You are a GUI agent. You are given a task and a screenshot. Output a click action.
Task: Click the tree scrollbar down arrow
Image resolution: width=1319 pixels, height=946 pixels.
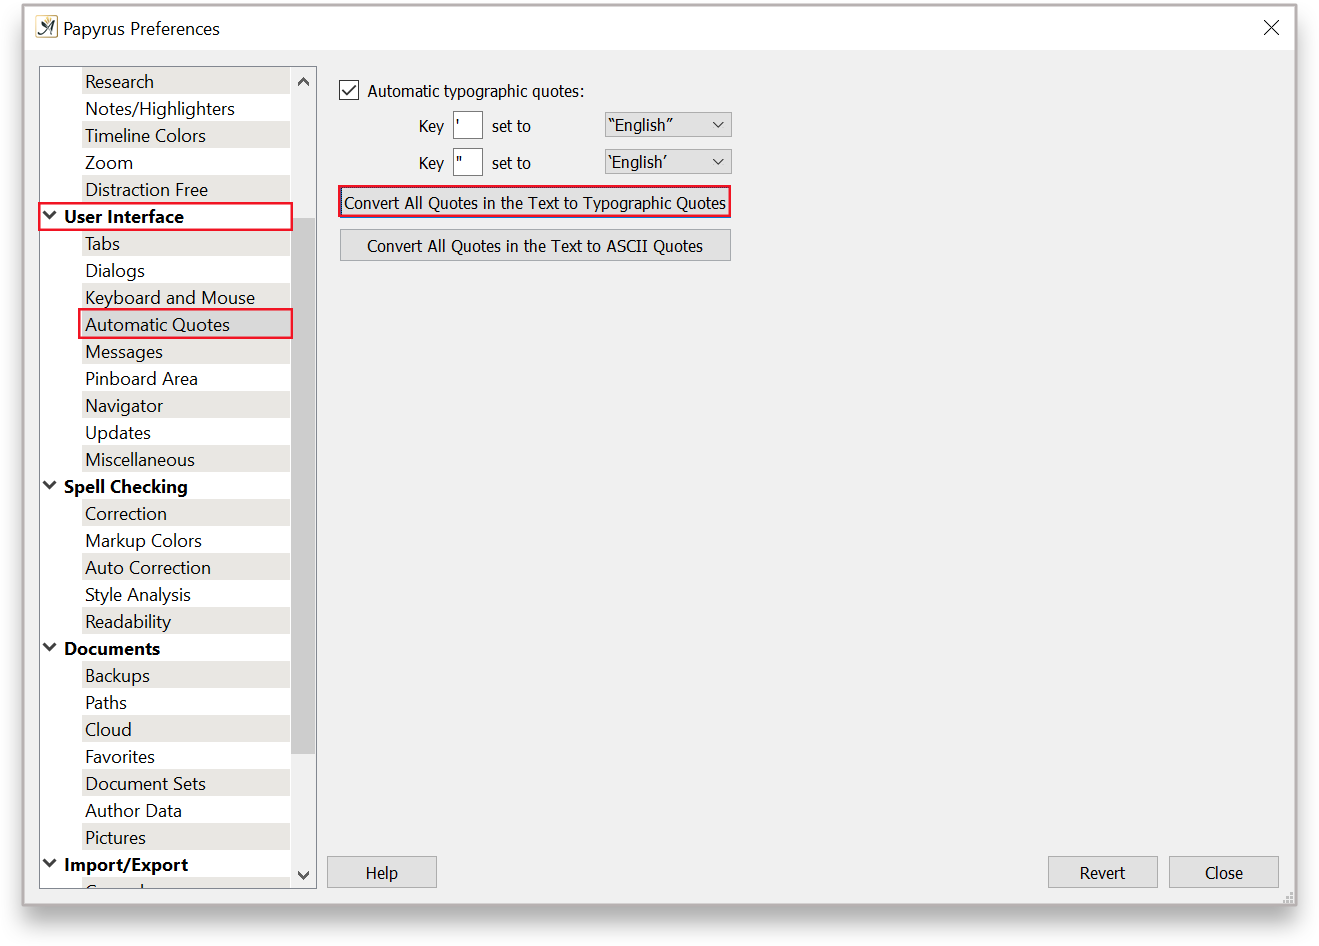[x=304, y=875]
